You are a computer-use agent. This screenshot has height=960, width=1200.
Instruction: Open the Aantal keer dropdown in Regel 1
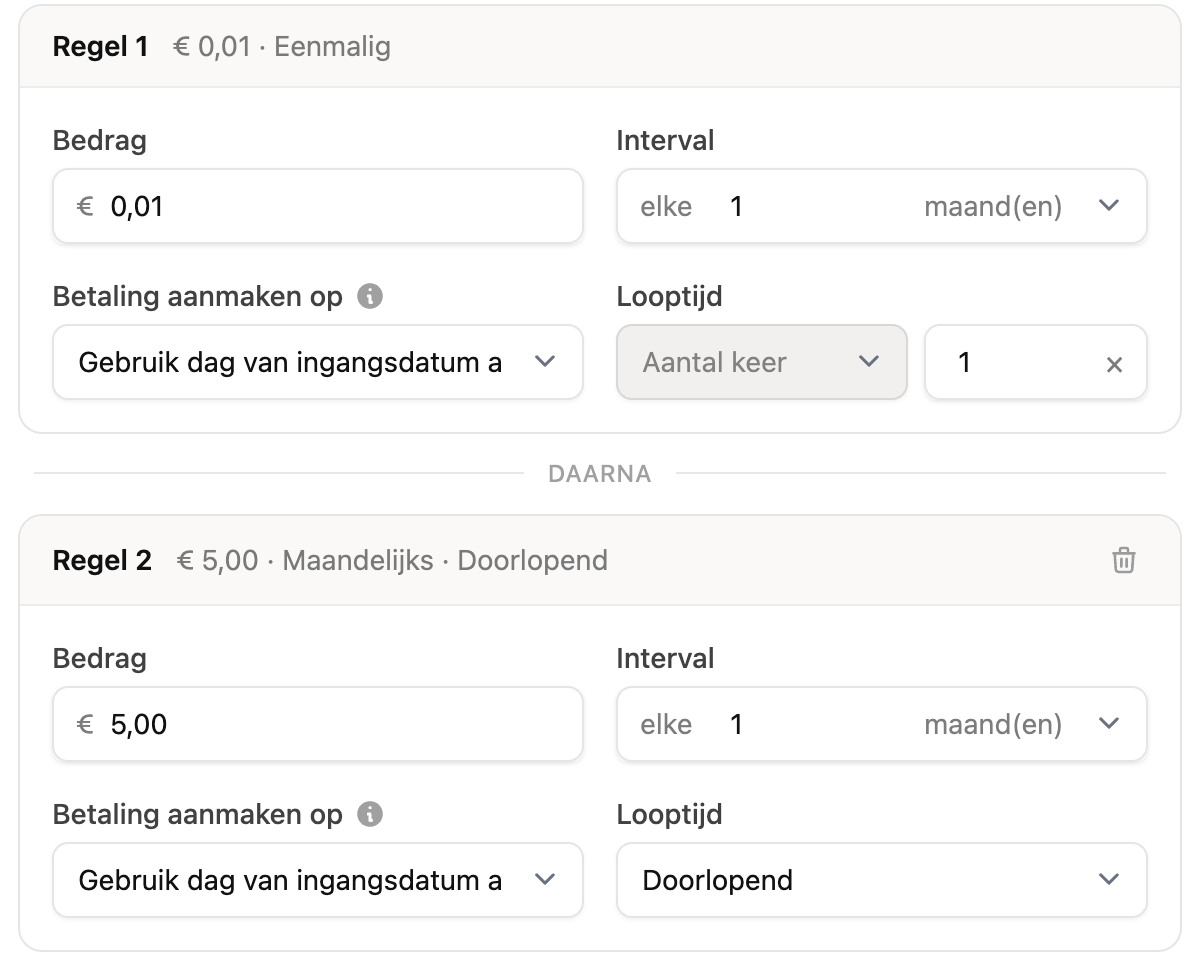762,362
